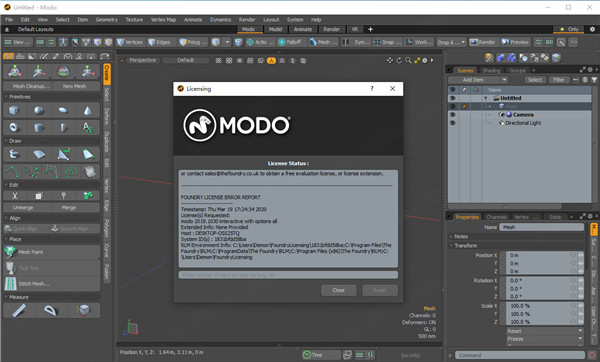Switch to the Model layout tab
Viewport: 600px width, 362px height.
coord(275,29)
